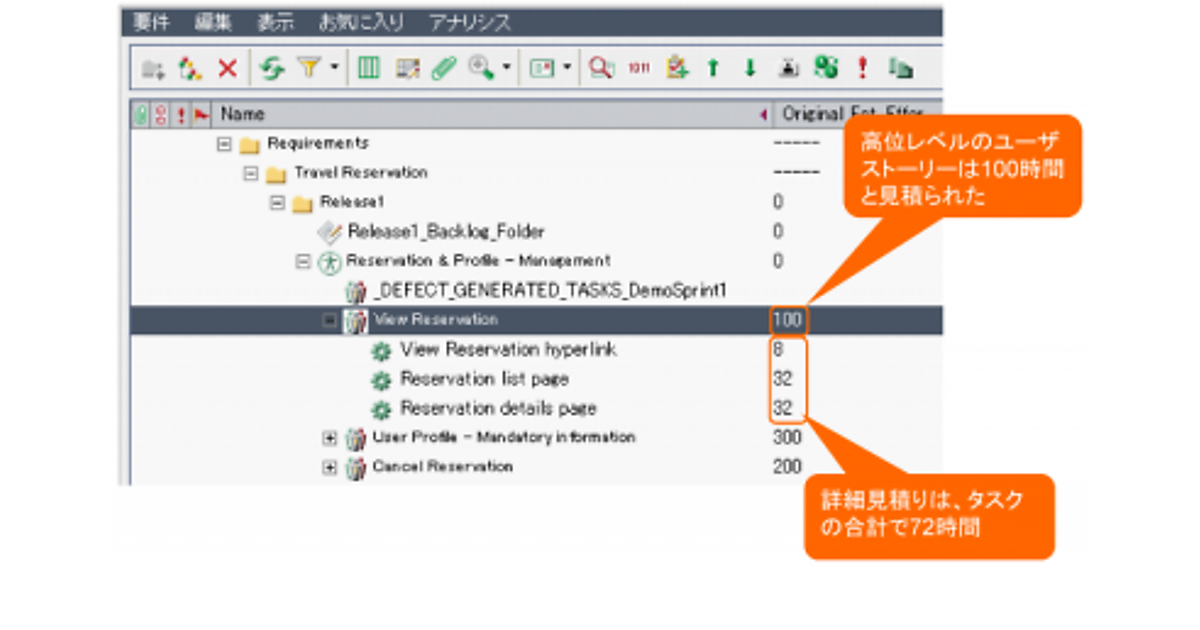
Task: Click the red circles indicator column header
Action: coord(160,115)
